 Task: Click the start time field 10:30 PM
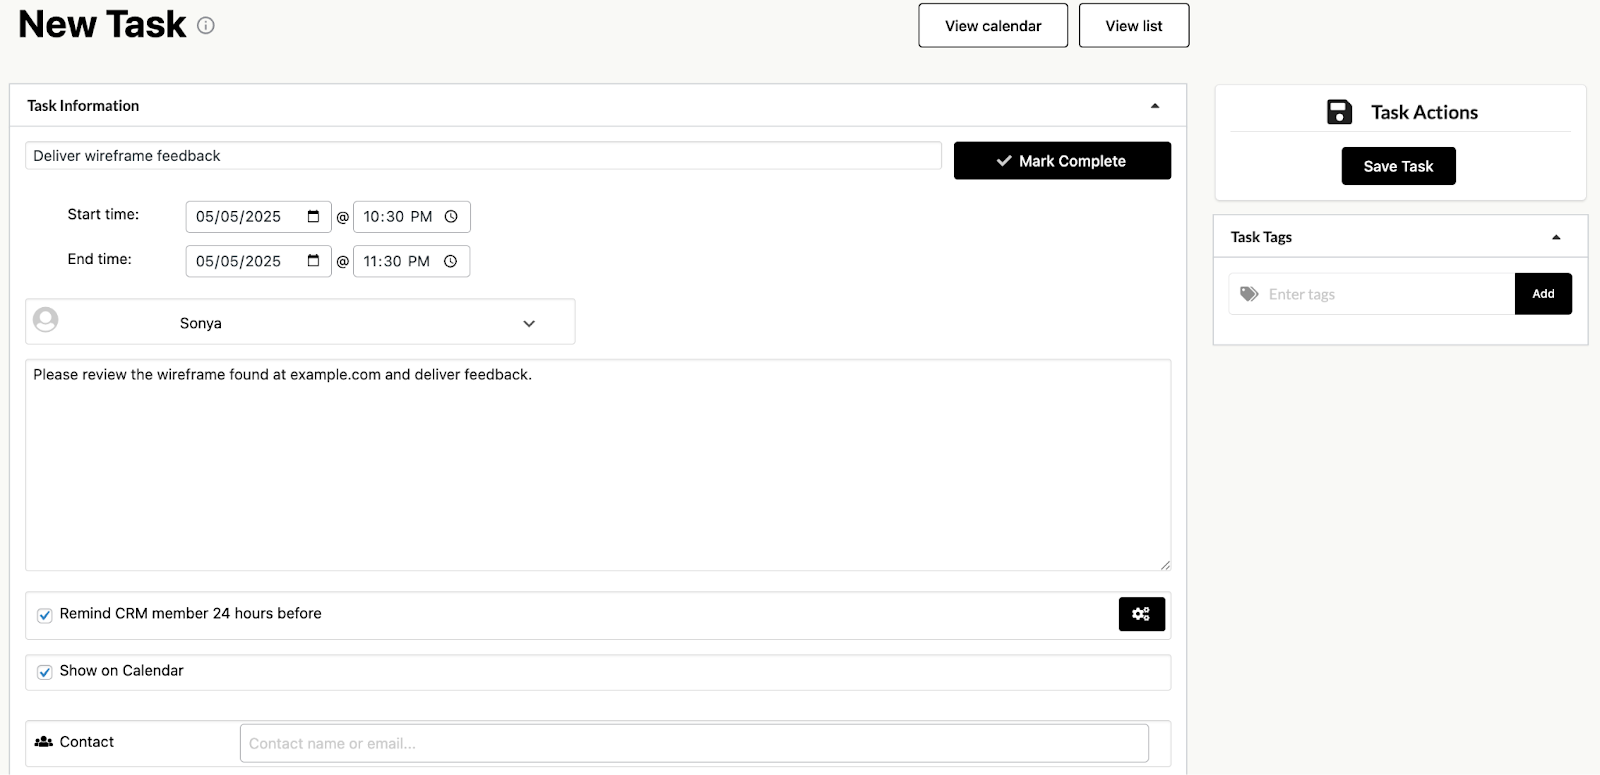point(411,216)
